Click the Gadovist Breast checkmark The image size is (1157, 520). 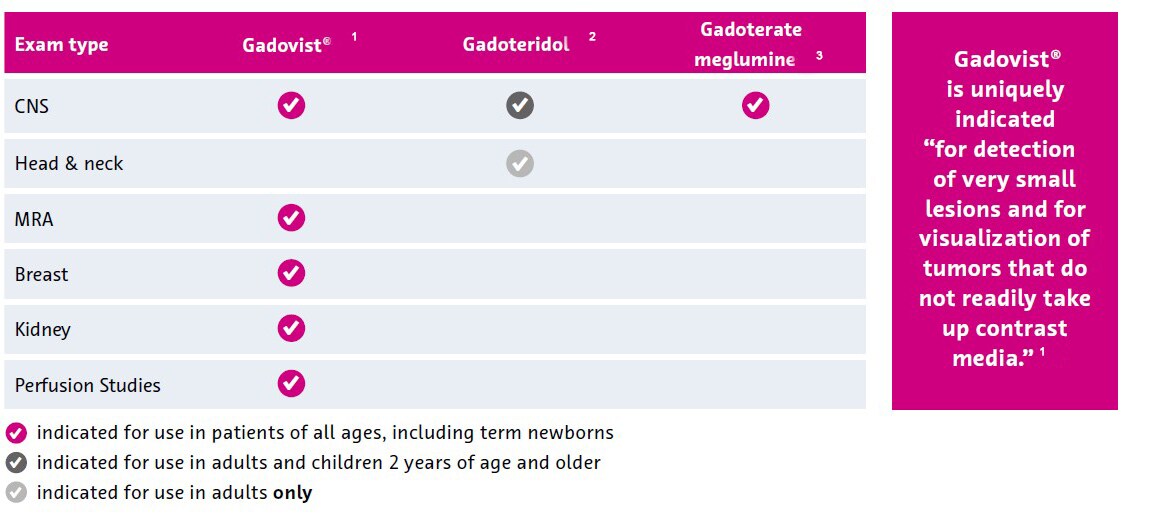291,273
